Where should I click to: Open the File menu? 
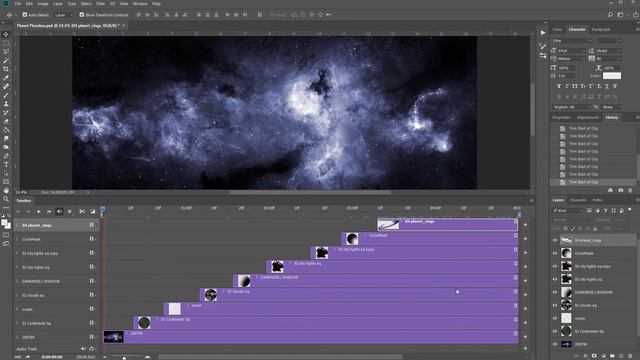[x=18, y=4]
